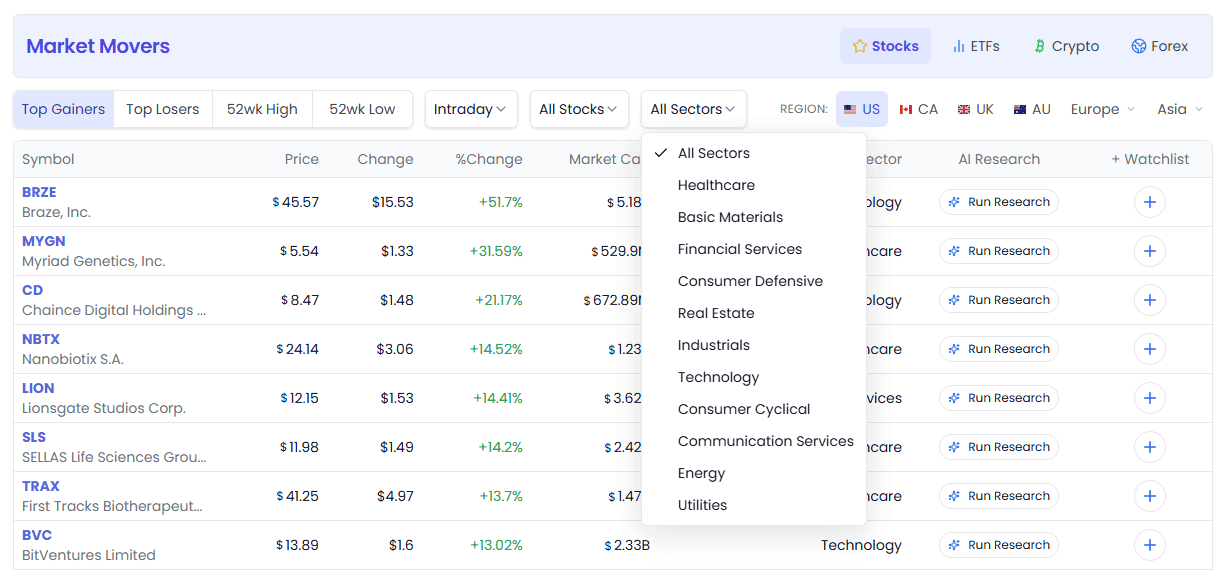Run Research for NBTX
Viewport: 1227px width, 570px height.
point(998,349)
